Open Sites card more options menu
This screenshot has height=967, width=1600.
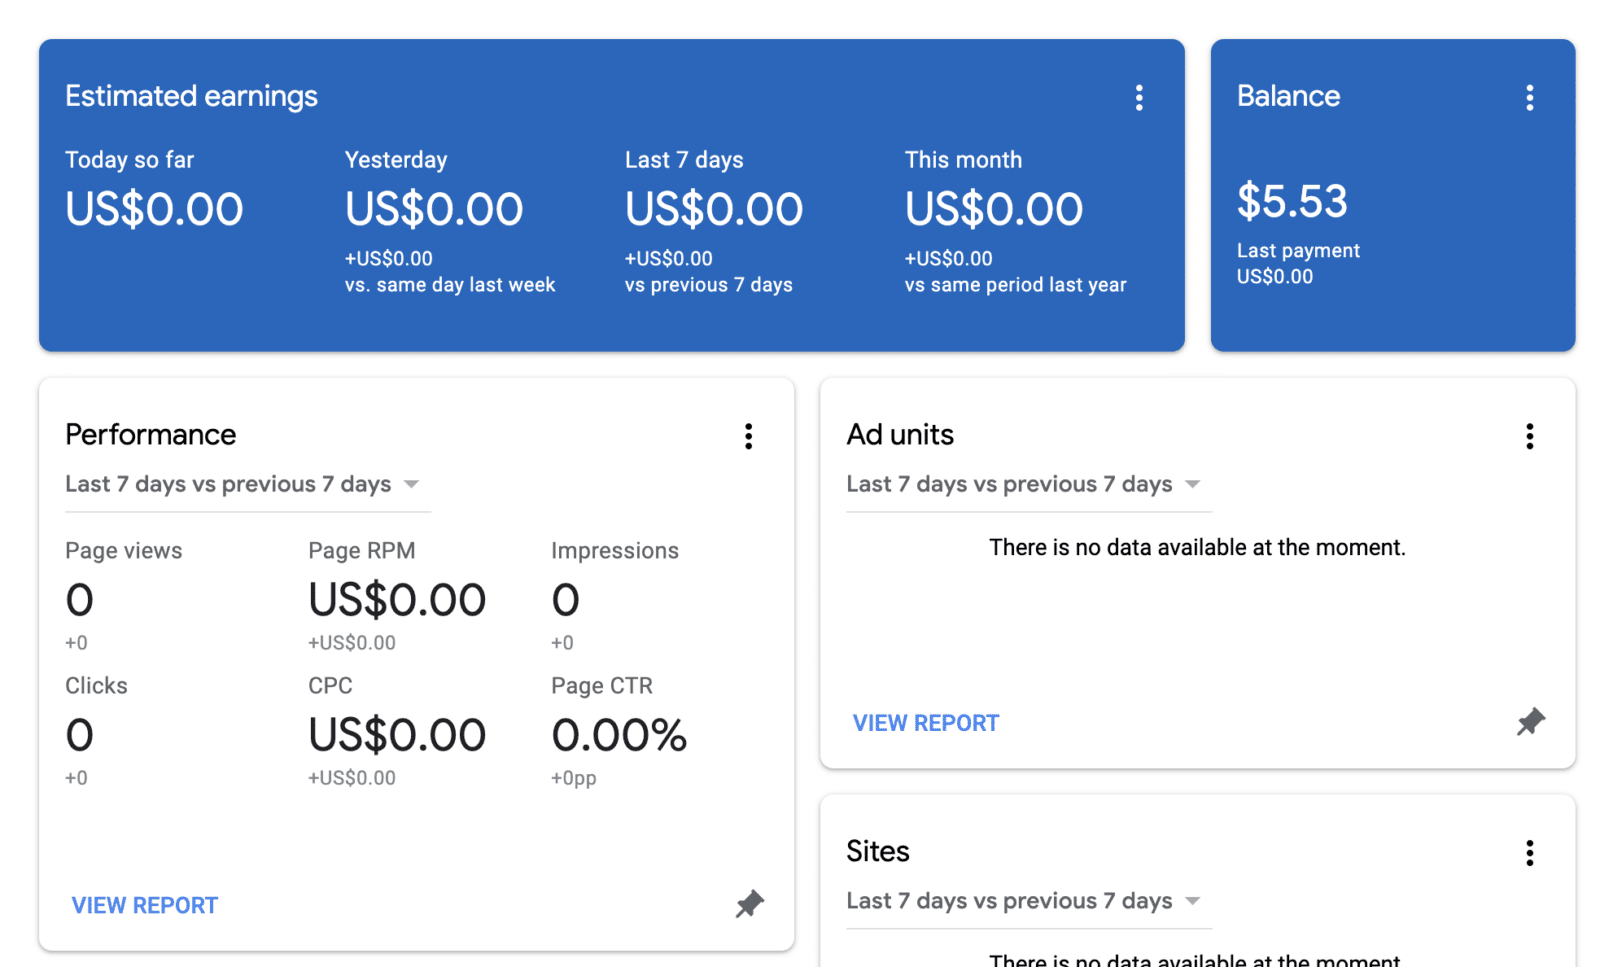(x=1529, y=853)
